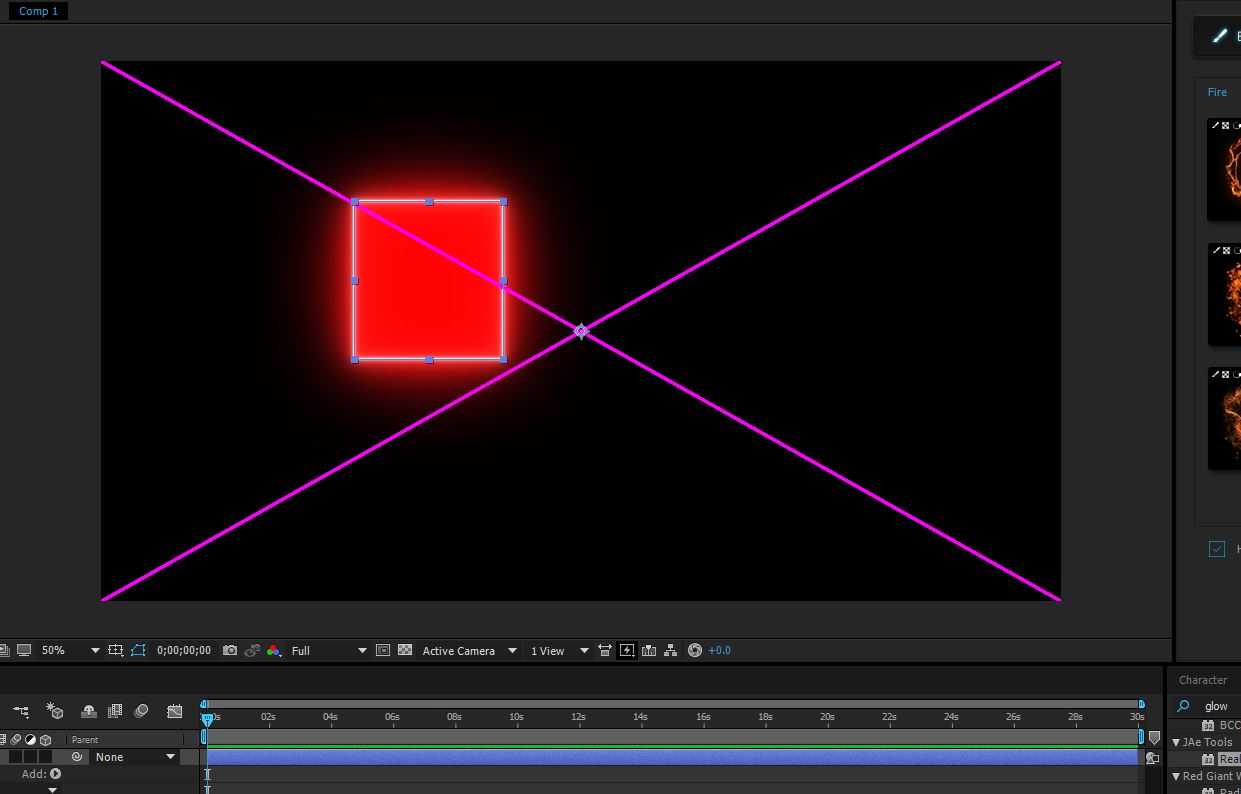
Task: Click the current time indicator playhead
Action: pyautogui.click(x=207, y=719)
